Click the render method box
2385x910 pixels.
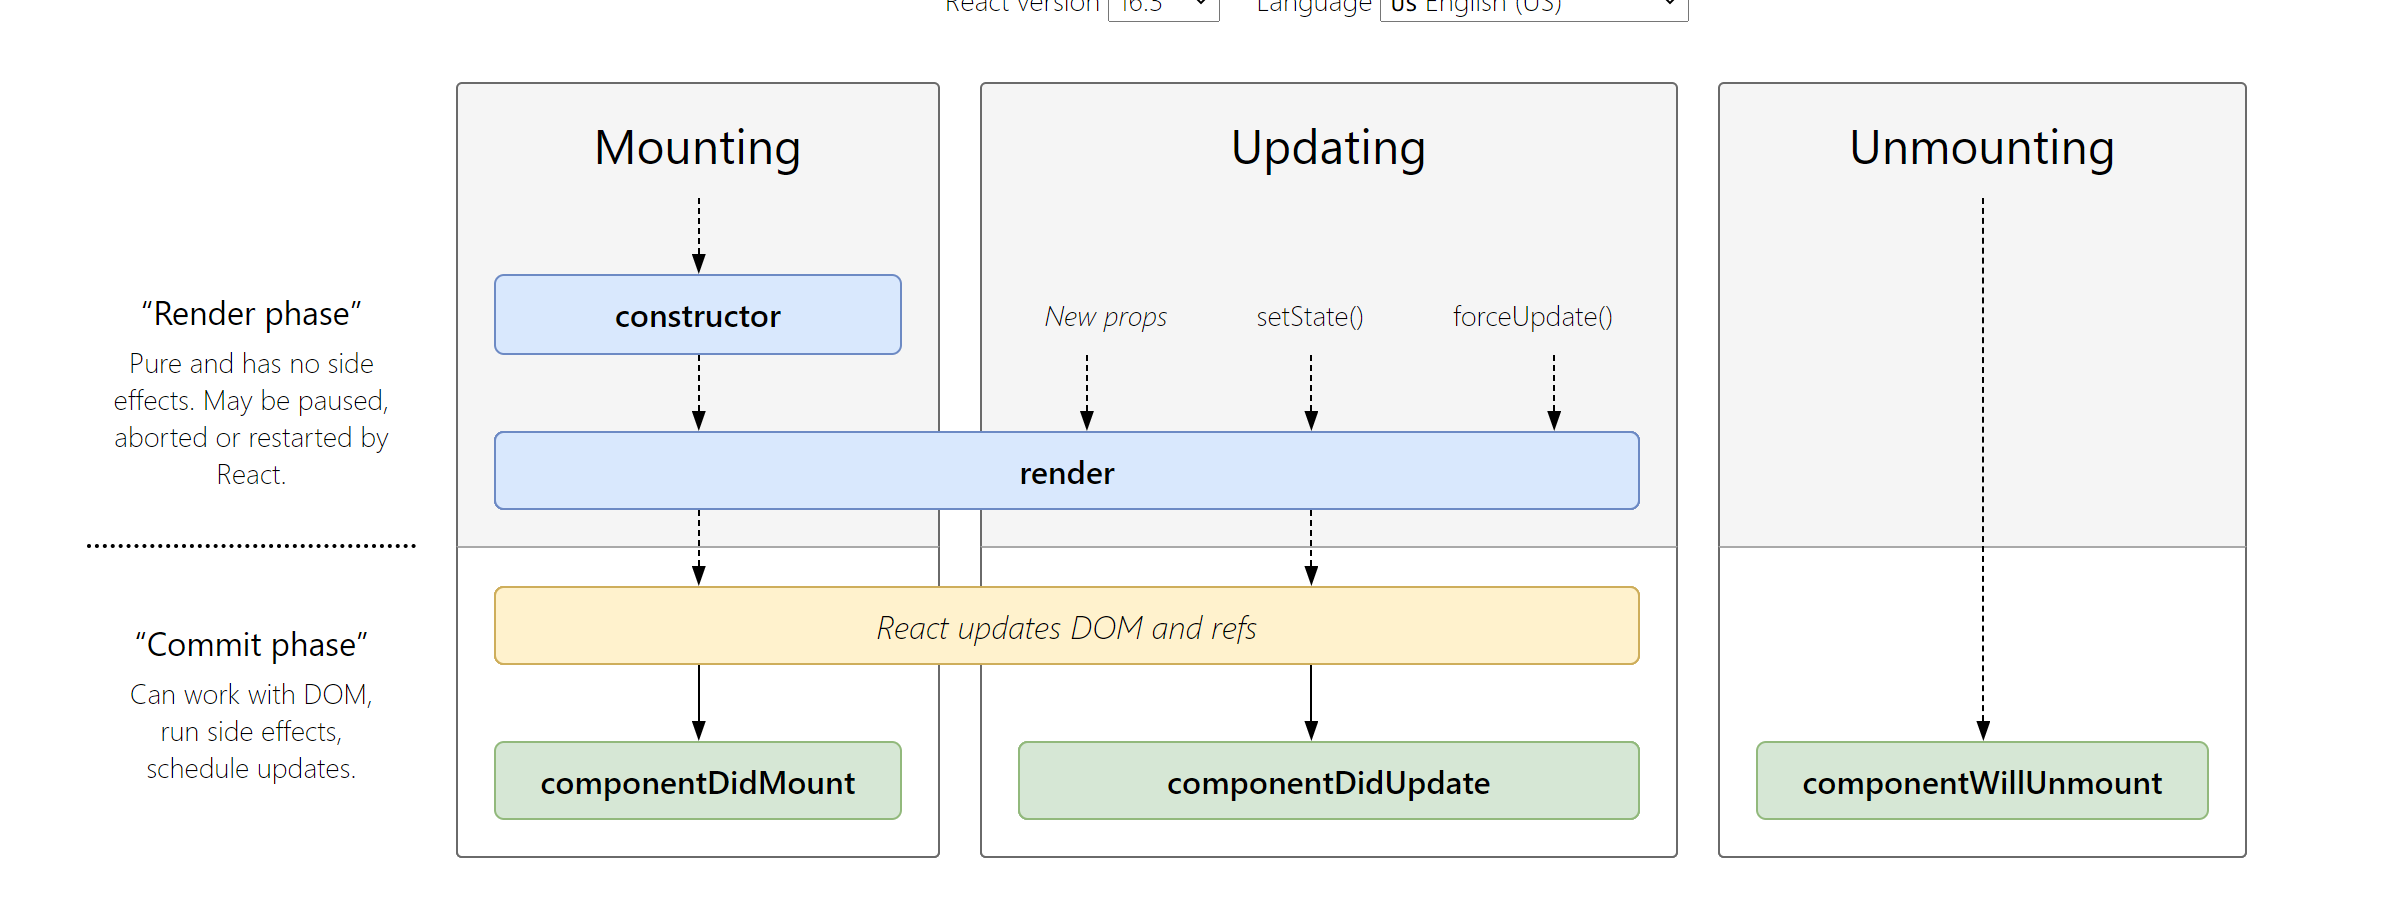coord(1066,471)
